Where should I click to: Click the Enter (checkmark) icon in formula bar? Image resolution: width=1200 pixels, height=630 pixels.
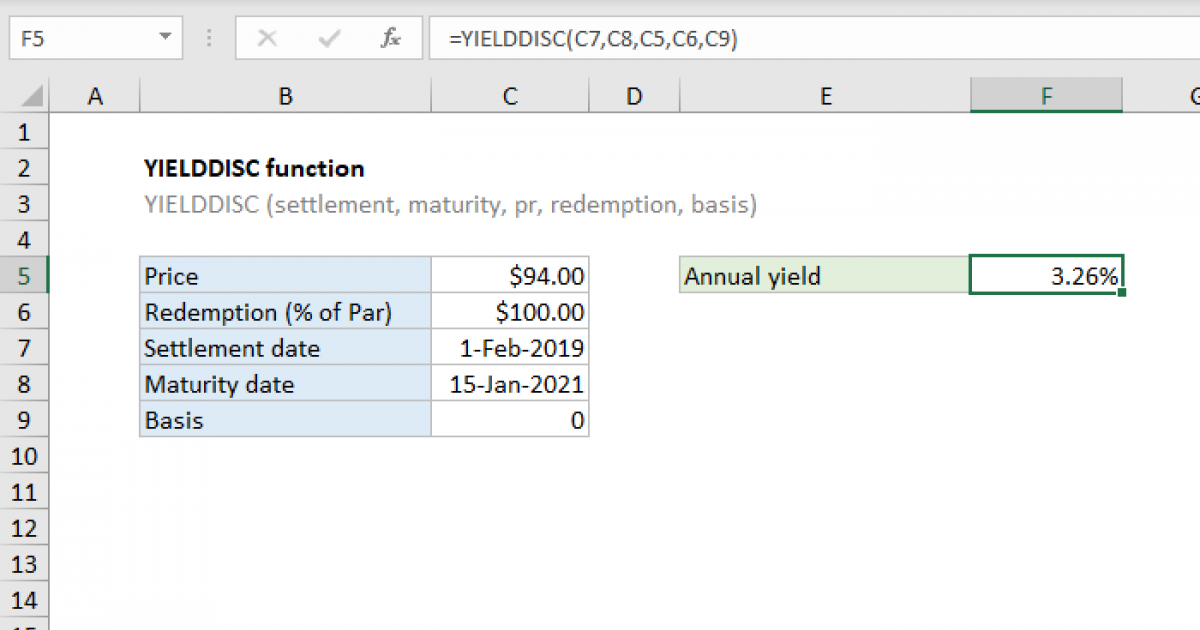(328, 38)
